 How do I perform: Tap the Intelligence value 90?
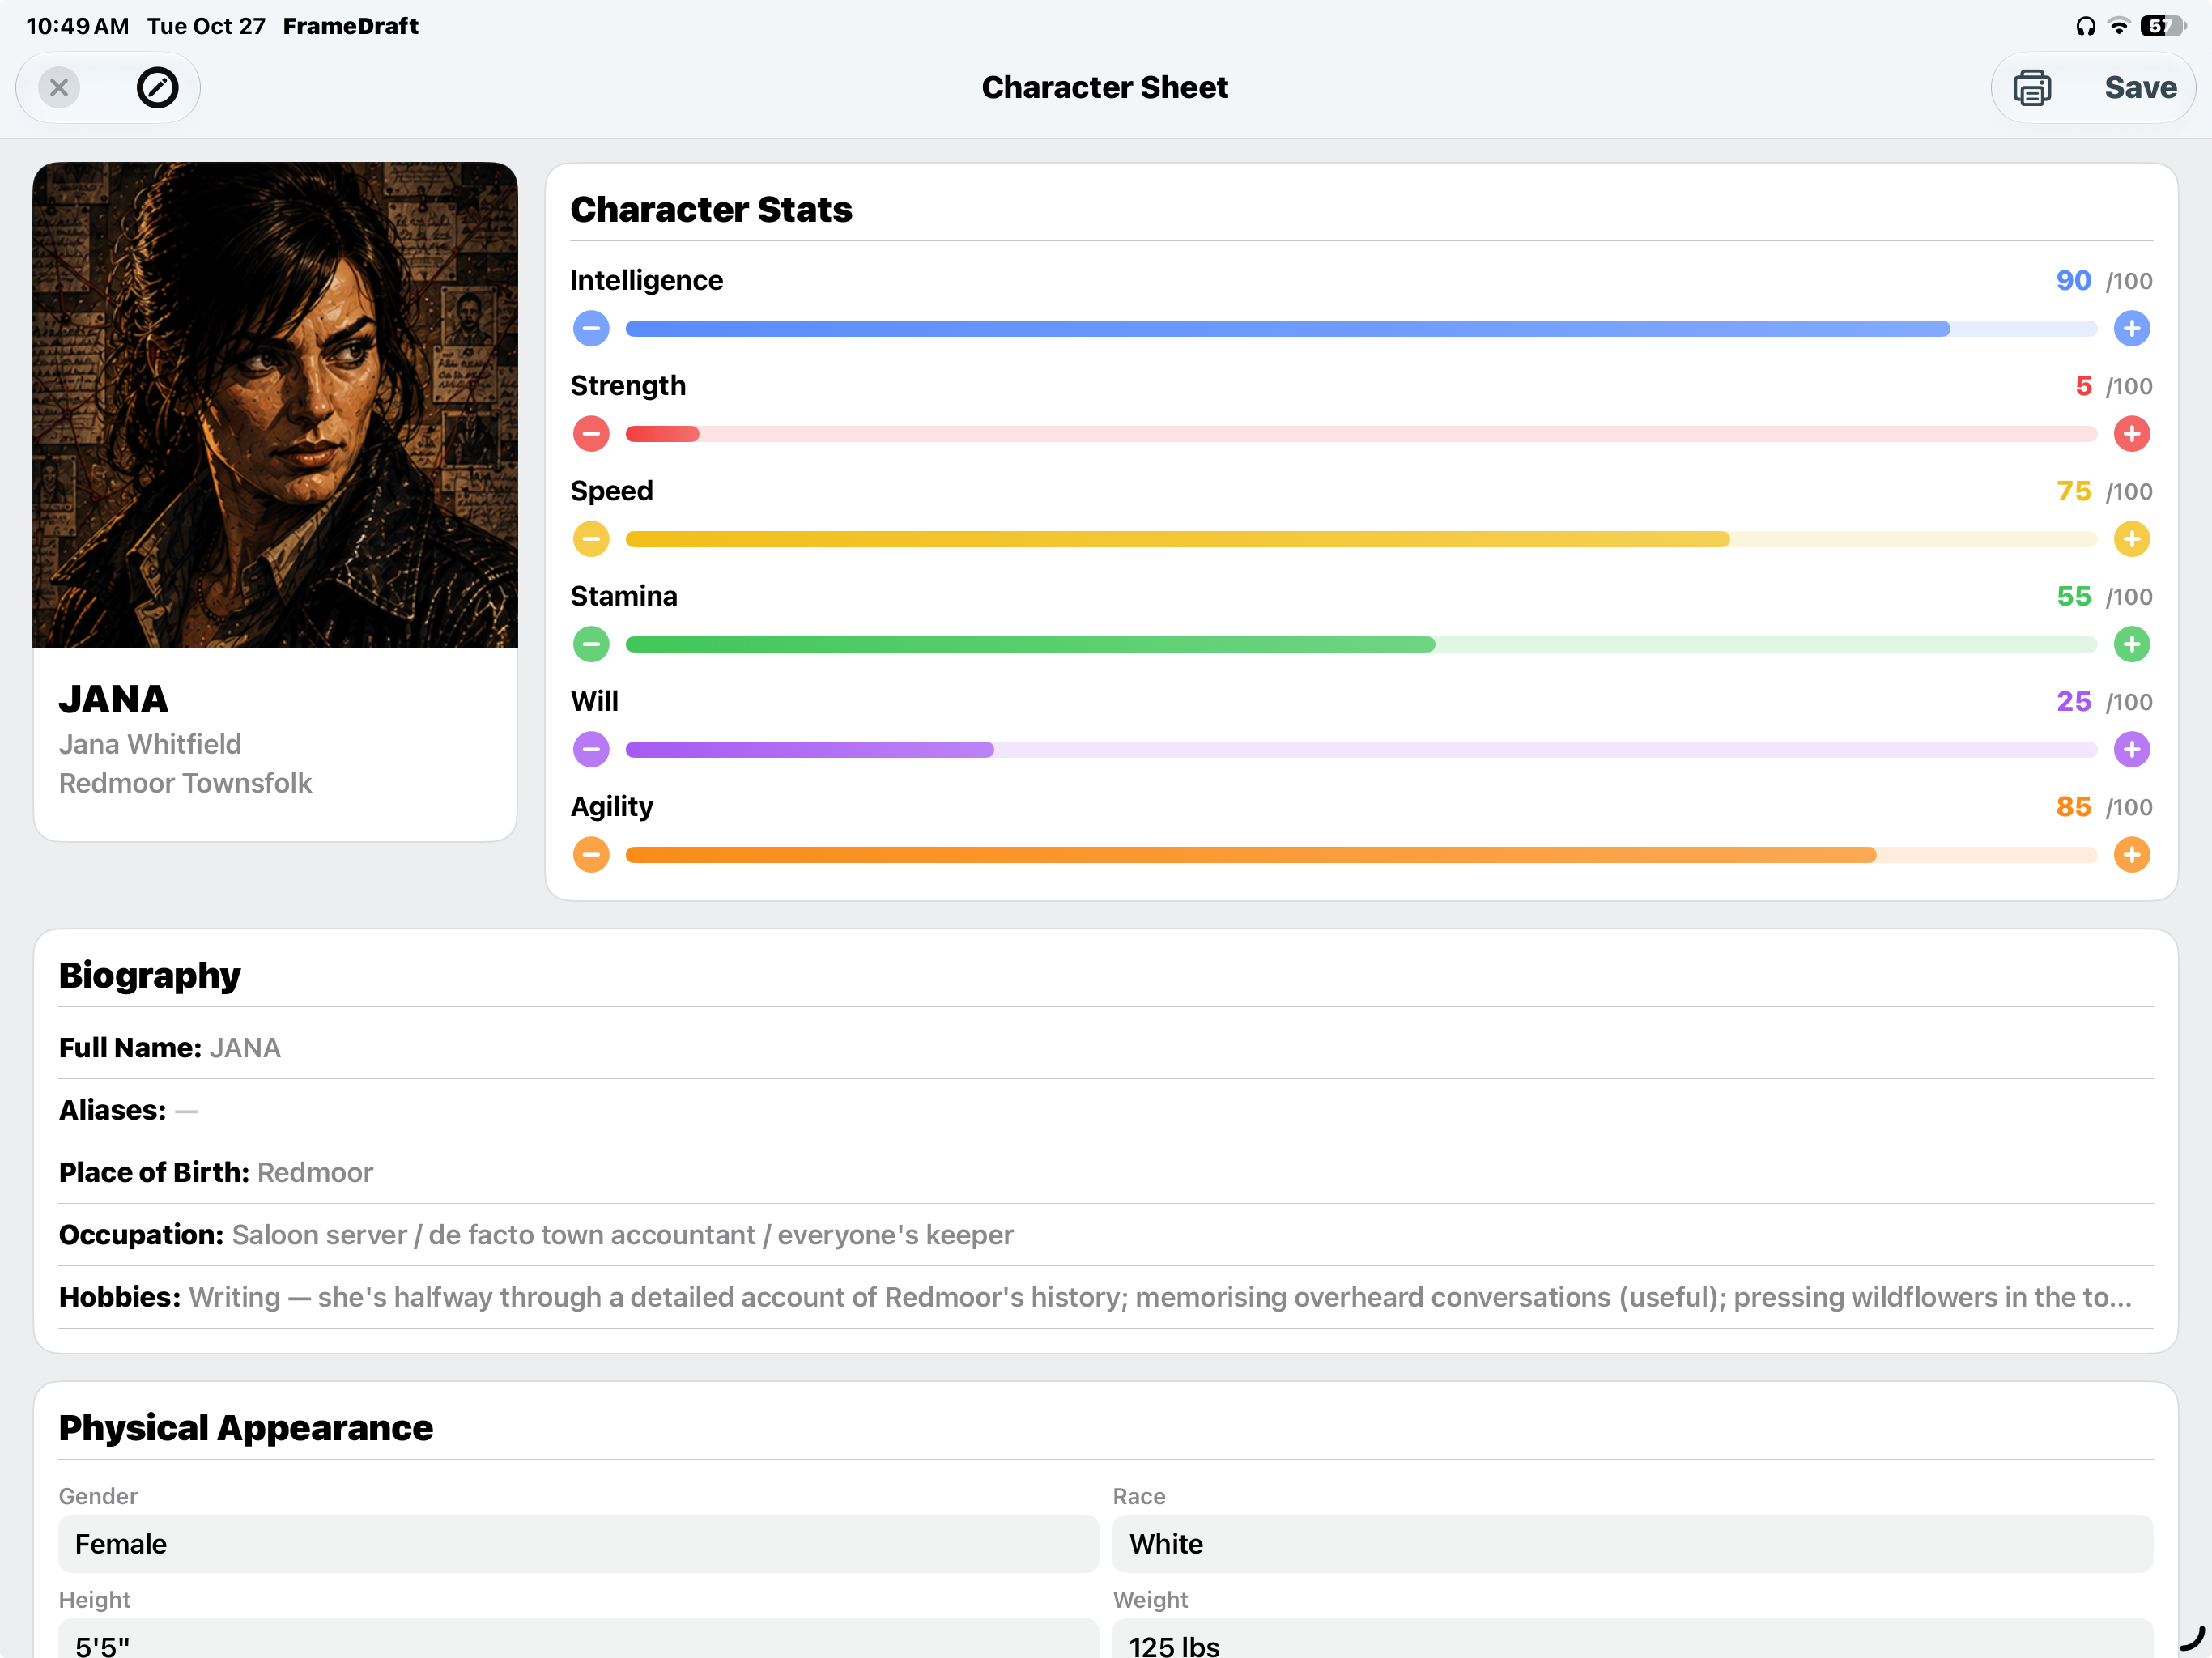click(2073, 280)
